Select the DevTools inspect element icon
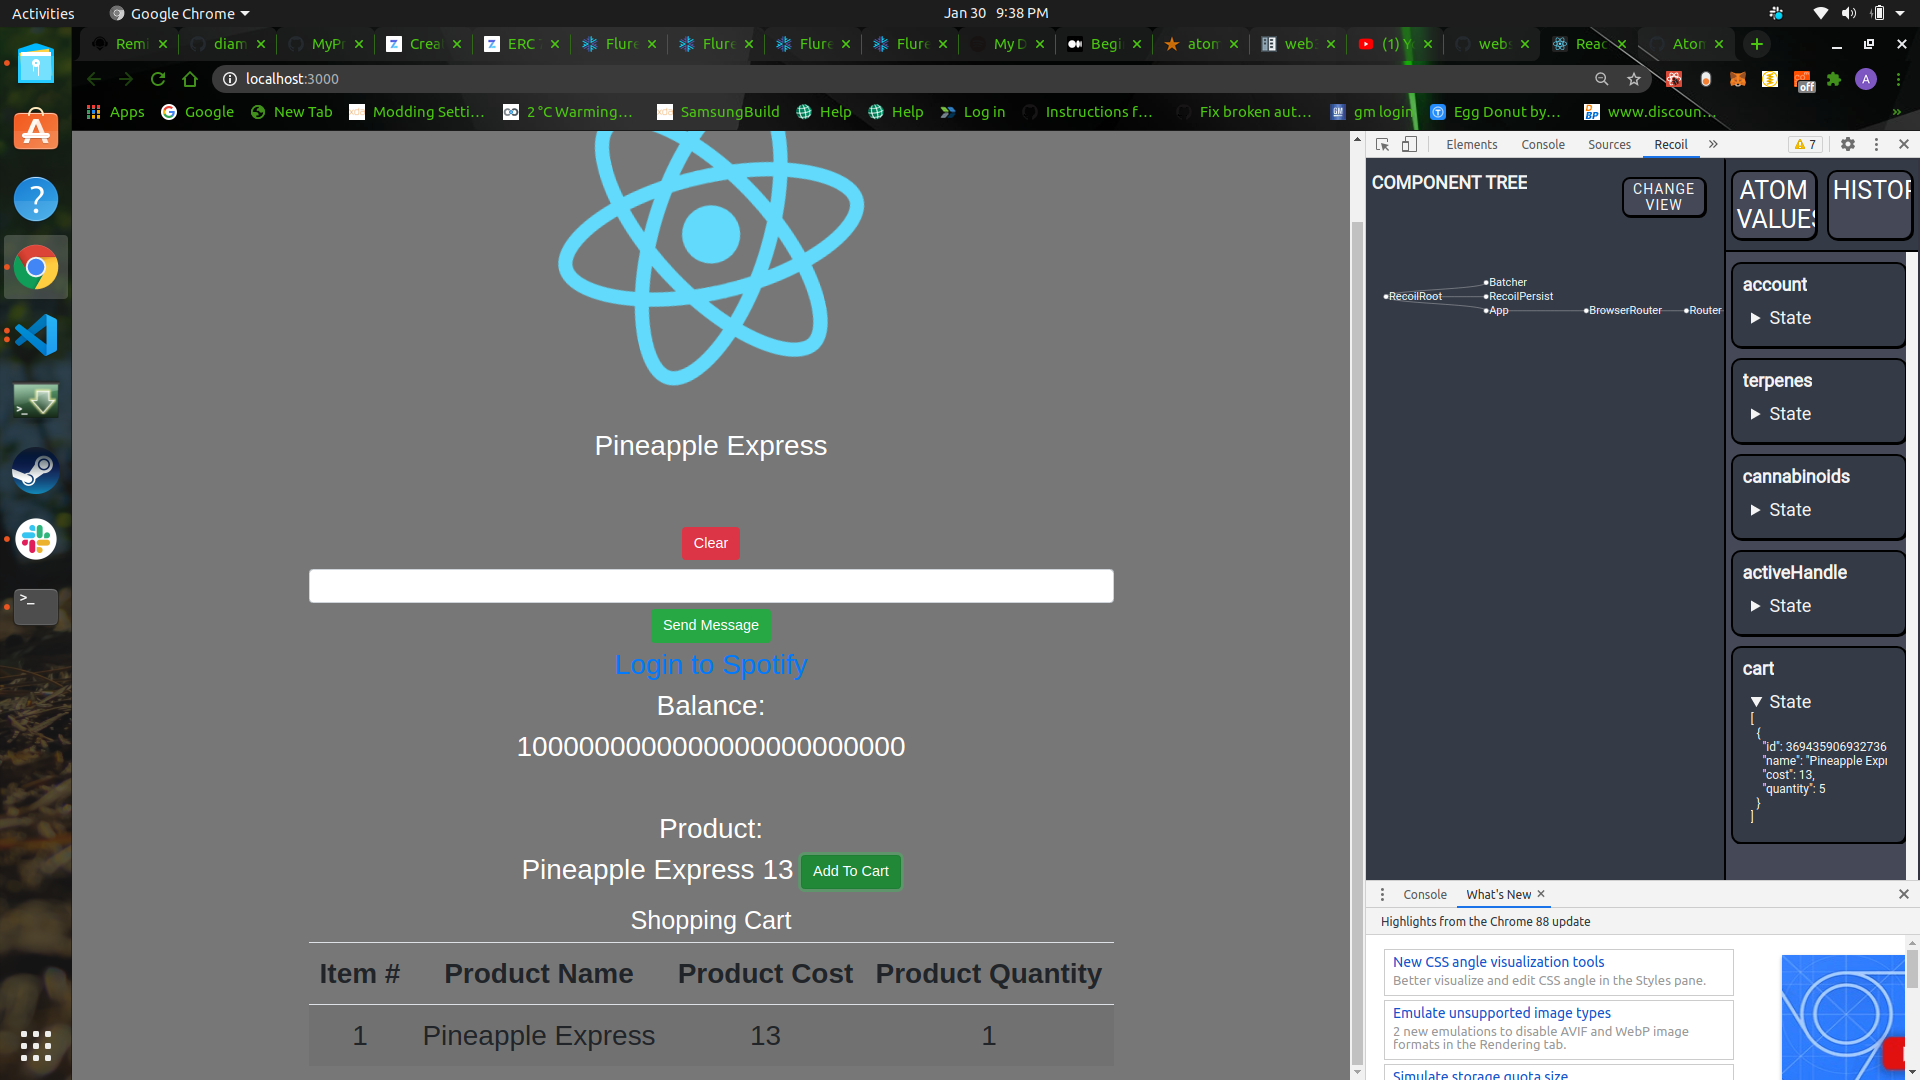1920x1080 pixels. [1382, 144]
